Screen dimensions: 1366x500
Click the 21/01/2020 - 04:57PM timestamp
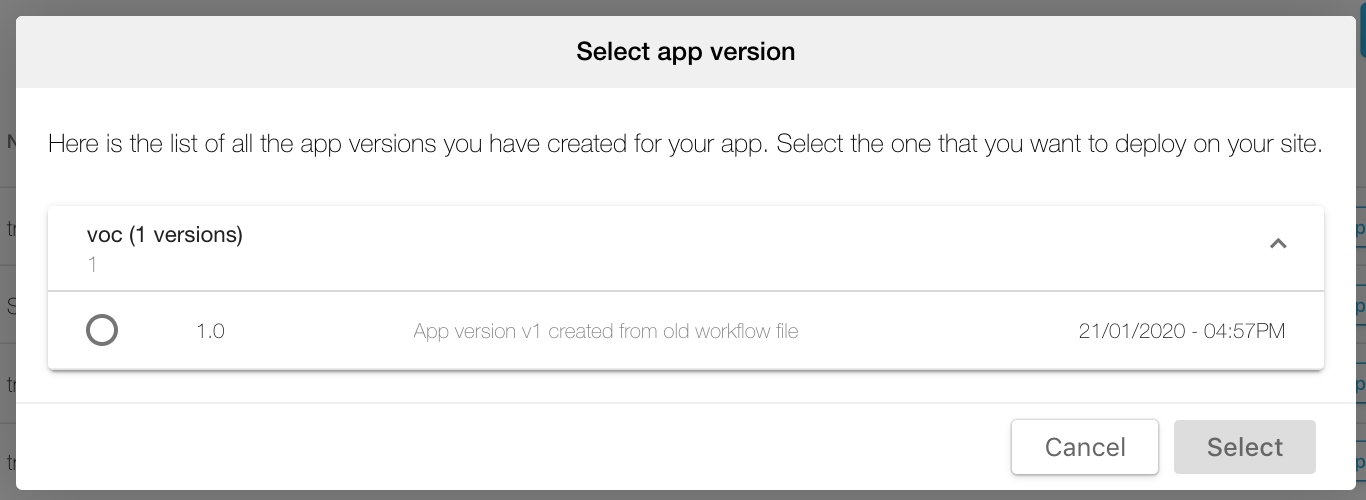pyautogui.click(x=1181, y=331)
